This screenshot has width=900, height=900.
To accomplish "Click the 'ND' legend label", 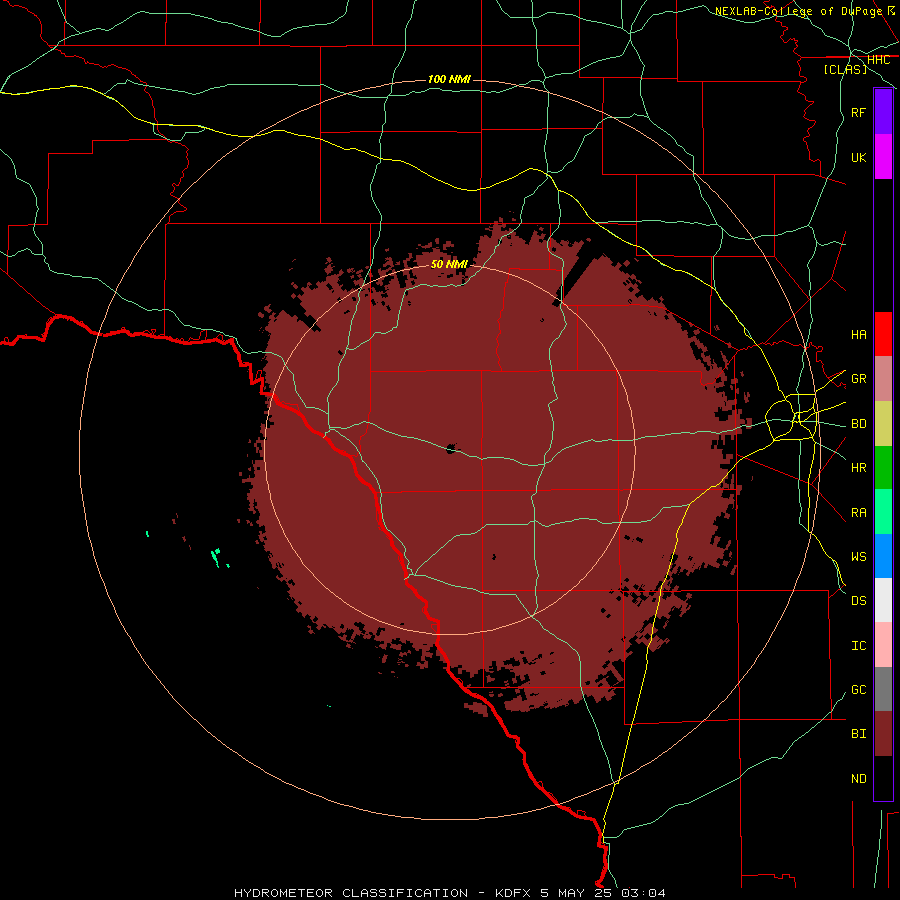I will click(x=858, y=779).
